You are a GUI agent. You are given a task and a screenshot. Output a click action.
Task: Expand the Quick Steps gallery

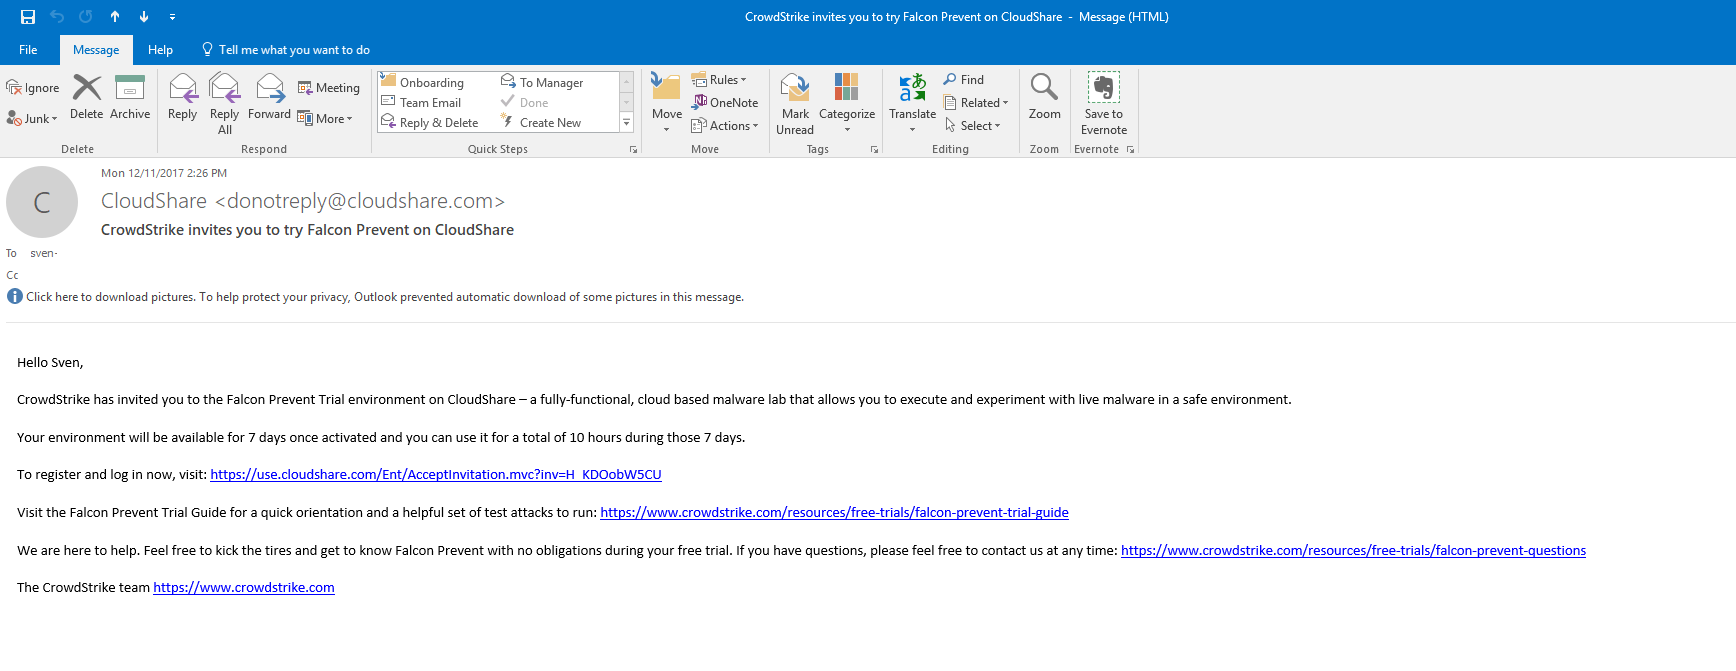click(627, 123)
